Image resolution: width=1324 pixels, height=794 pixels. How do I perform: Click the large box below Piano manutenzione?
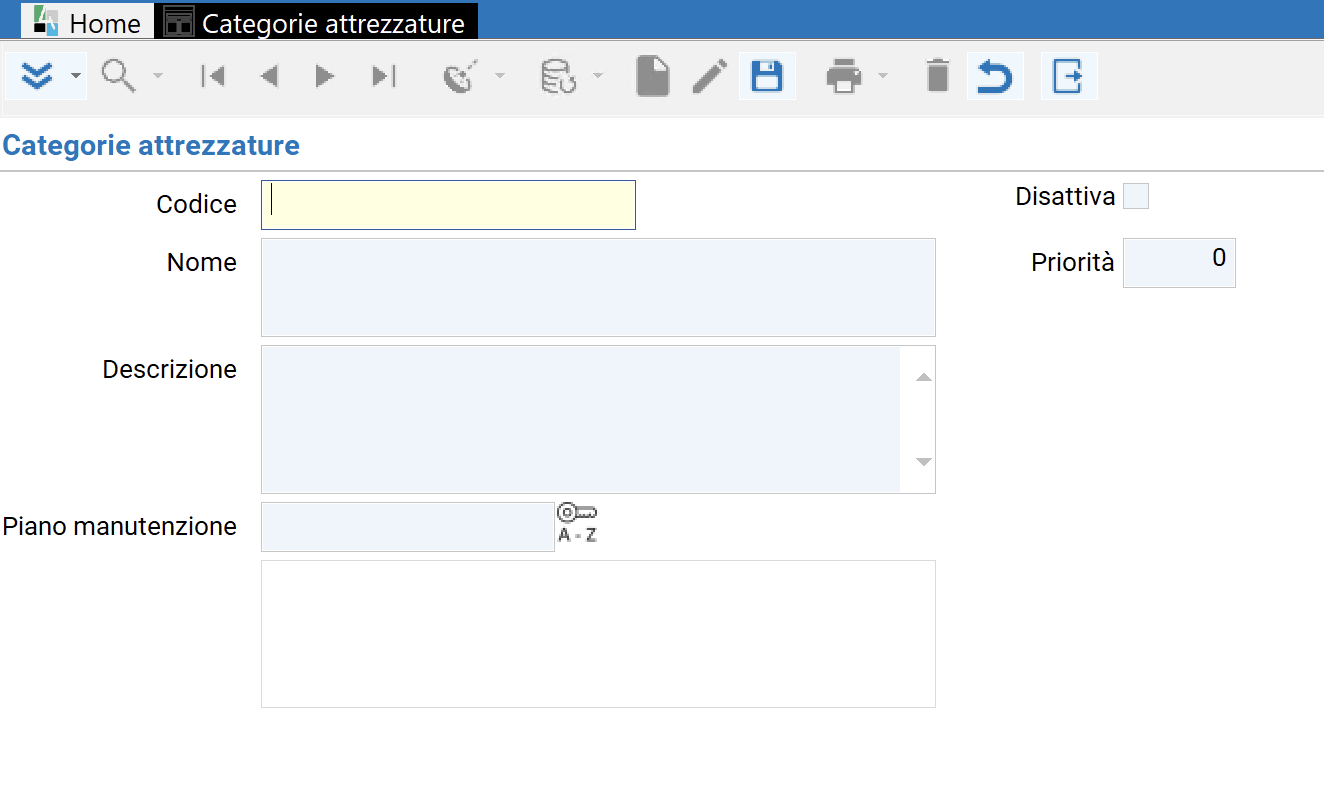[598, 634]
